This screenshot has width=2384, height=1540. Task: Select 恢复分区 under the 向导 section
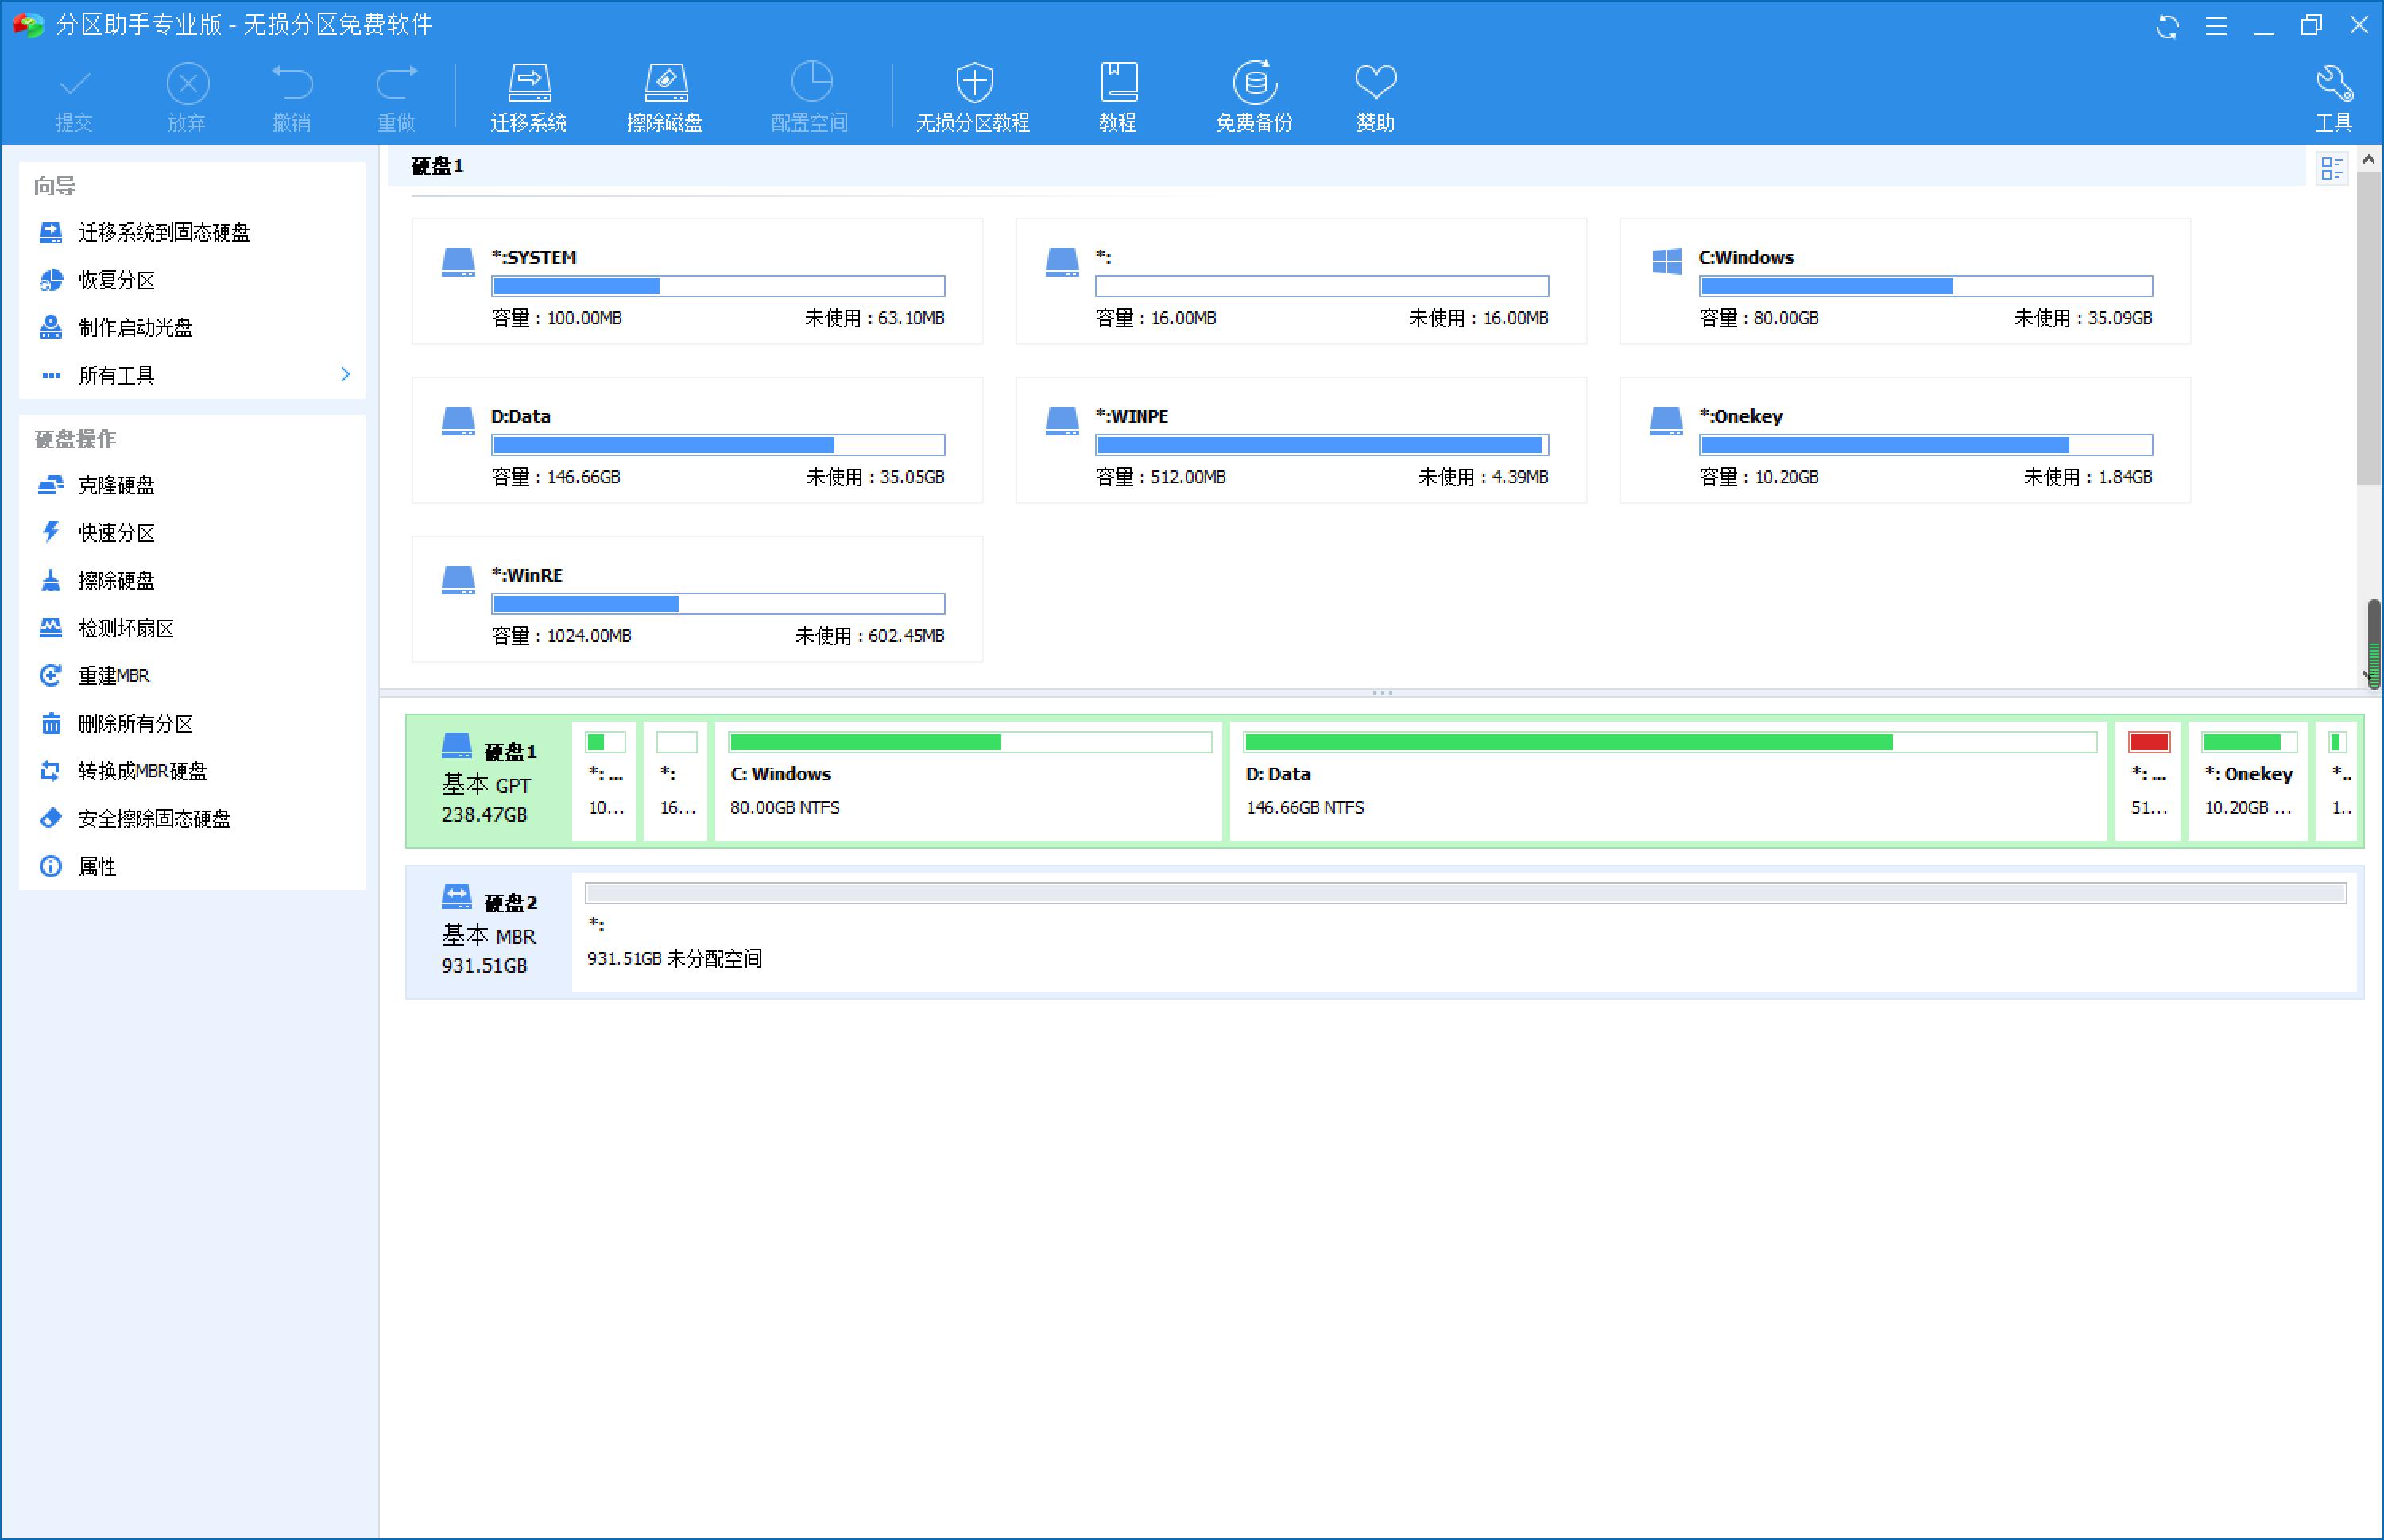116,280
